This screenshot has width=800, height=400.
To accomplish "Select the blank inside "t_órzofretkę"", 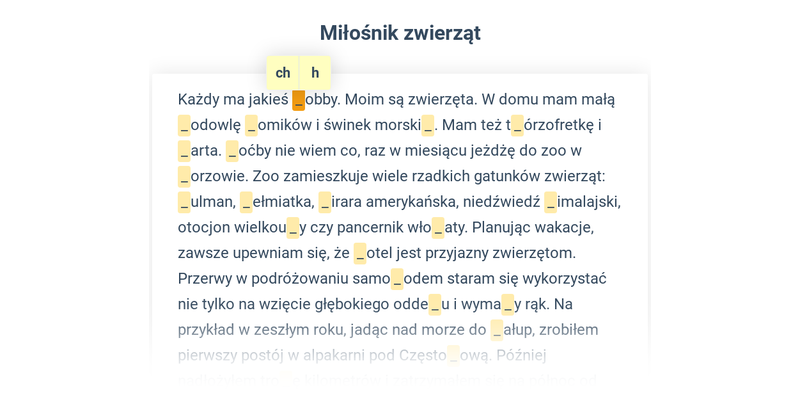I will tap(517, 126).
